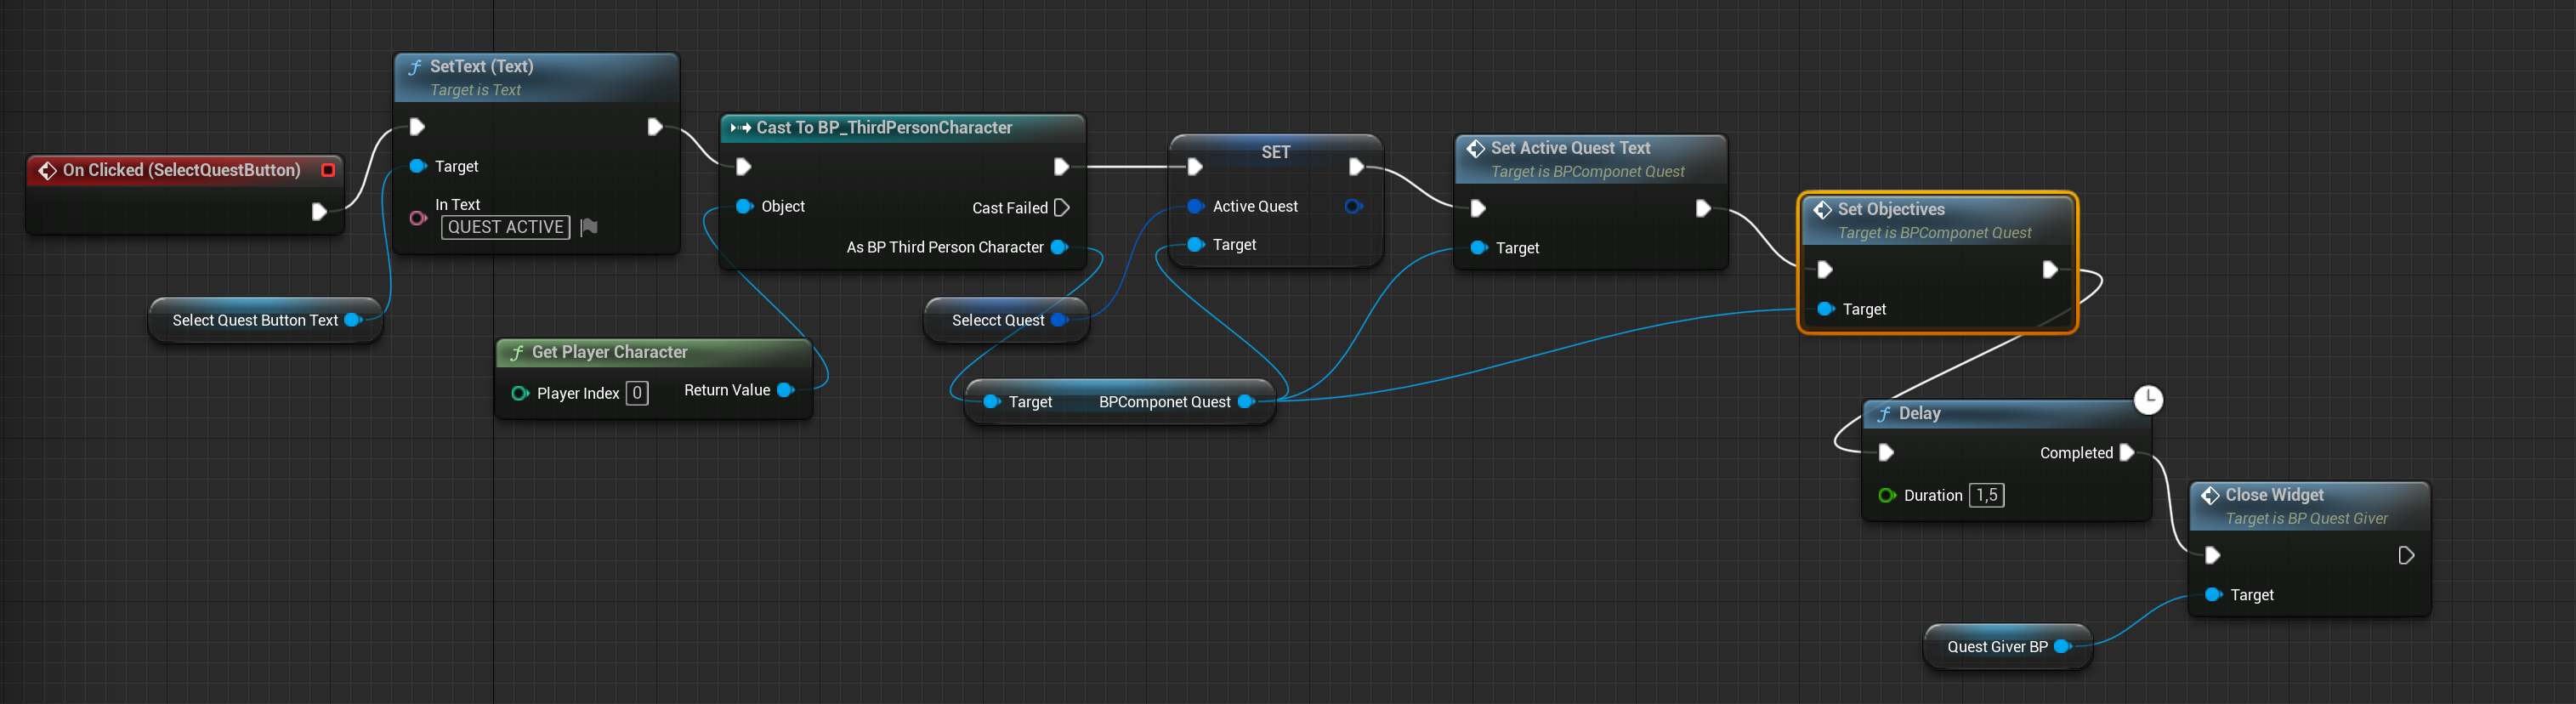
Task: Click the On Clicked exec output pin
Action: (x=319, y=212)
